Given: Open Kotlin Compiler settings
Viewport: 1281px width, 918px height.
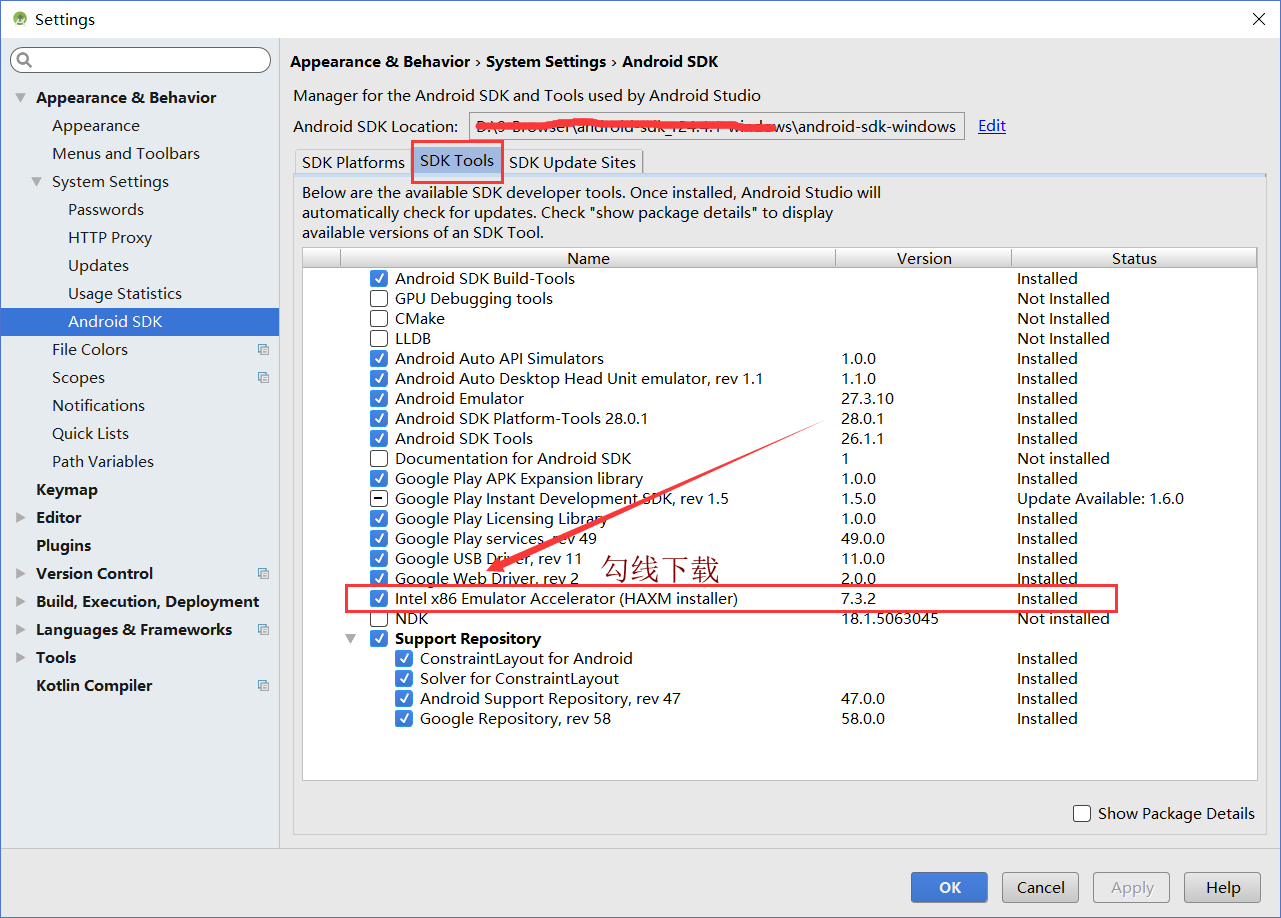Looking at the screenshot, I should (x=94, y=686).
